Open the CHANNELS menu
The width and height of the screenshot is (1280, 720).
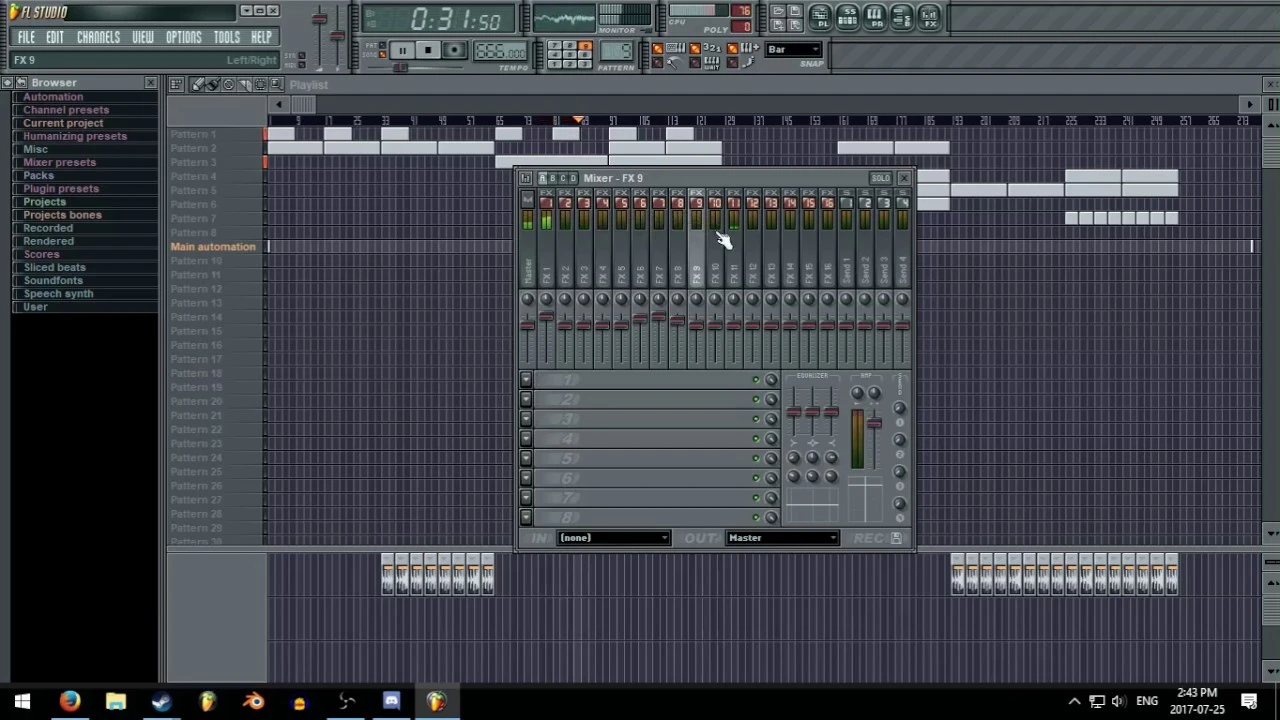click(x=98, y=37)
